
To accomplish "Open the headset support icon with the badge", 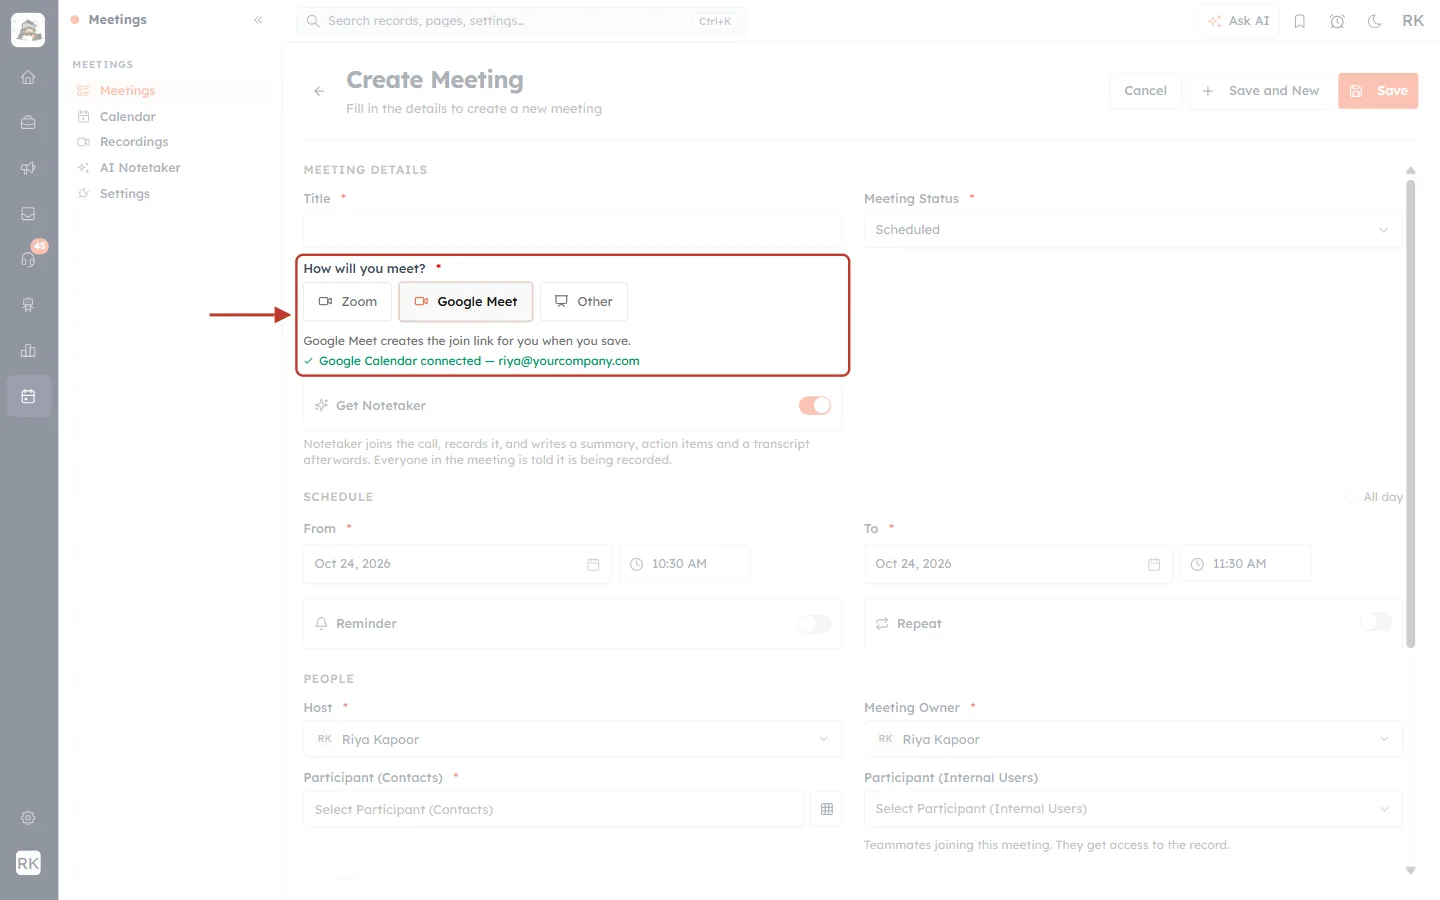I will (28, 259).
